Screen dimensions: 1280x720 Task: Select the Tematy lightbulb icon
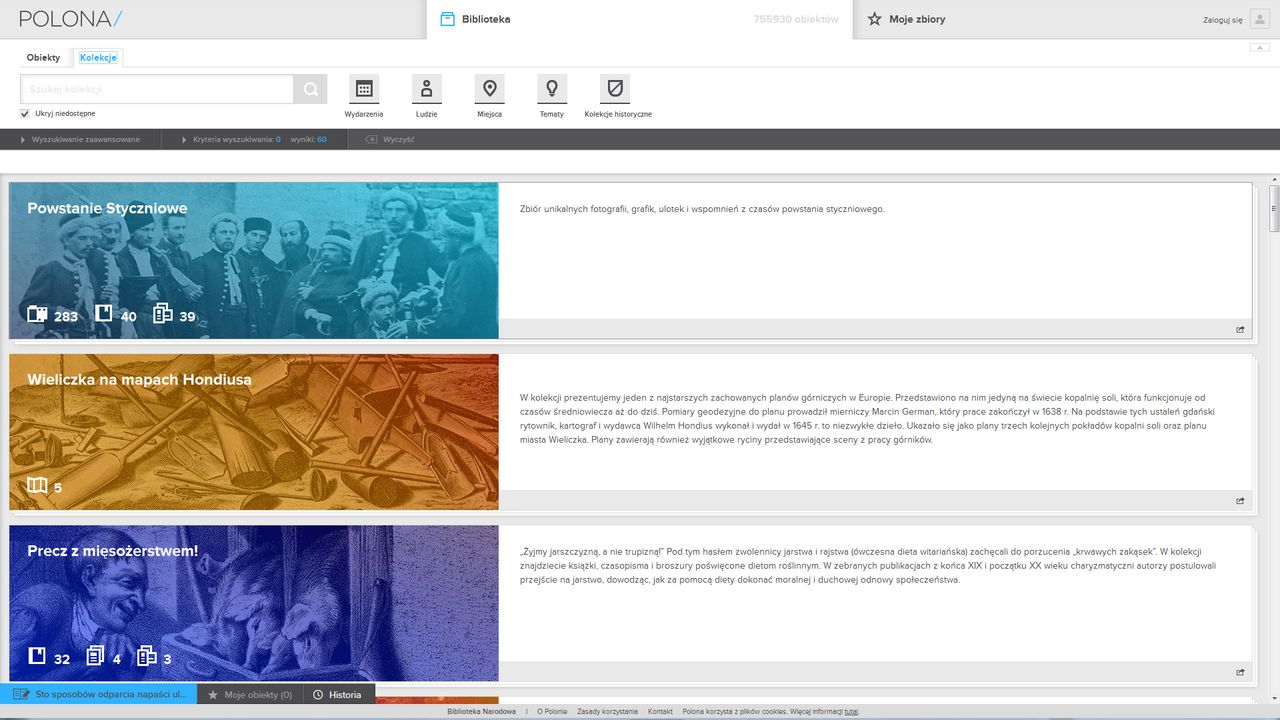[551, 89]
